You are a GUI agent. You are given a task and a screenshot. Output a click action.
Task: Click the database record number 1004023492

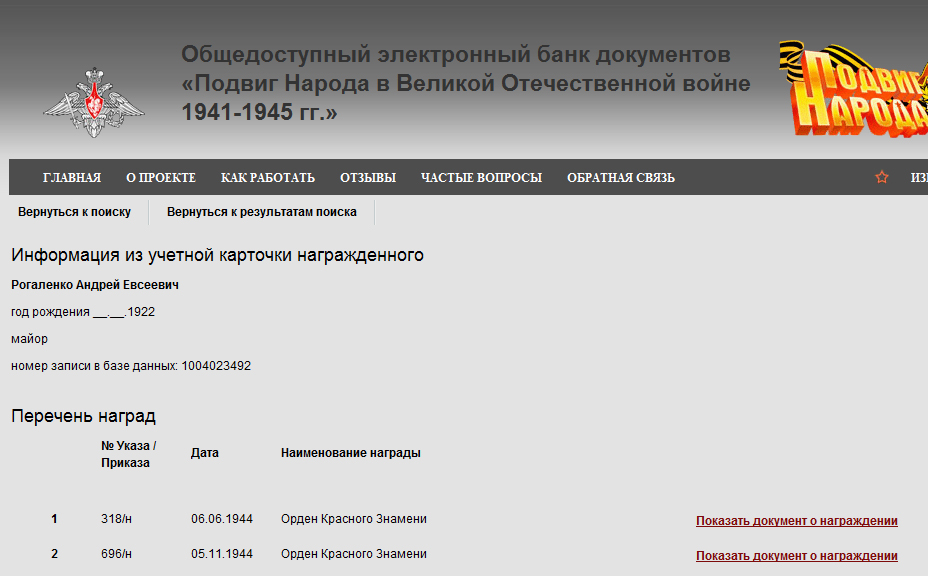point(216,366)
